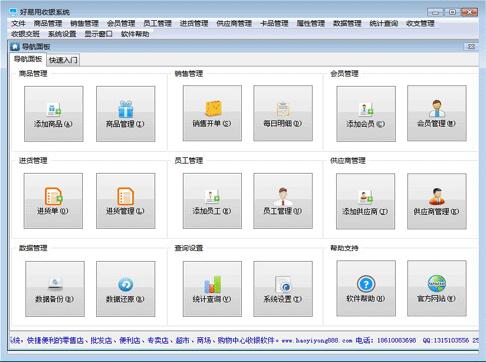Open the 系统设置 menu in menu bar
Image resolution: width=486 pixels, height=362 pixels.
pos(62,34)
